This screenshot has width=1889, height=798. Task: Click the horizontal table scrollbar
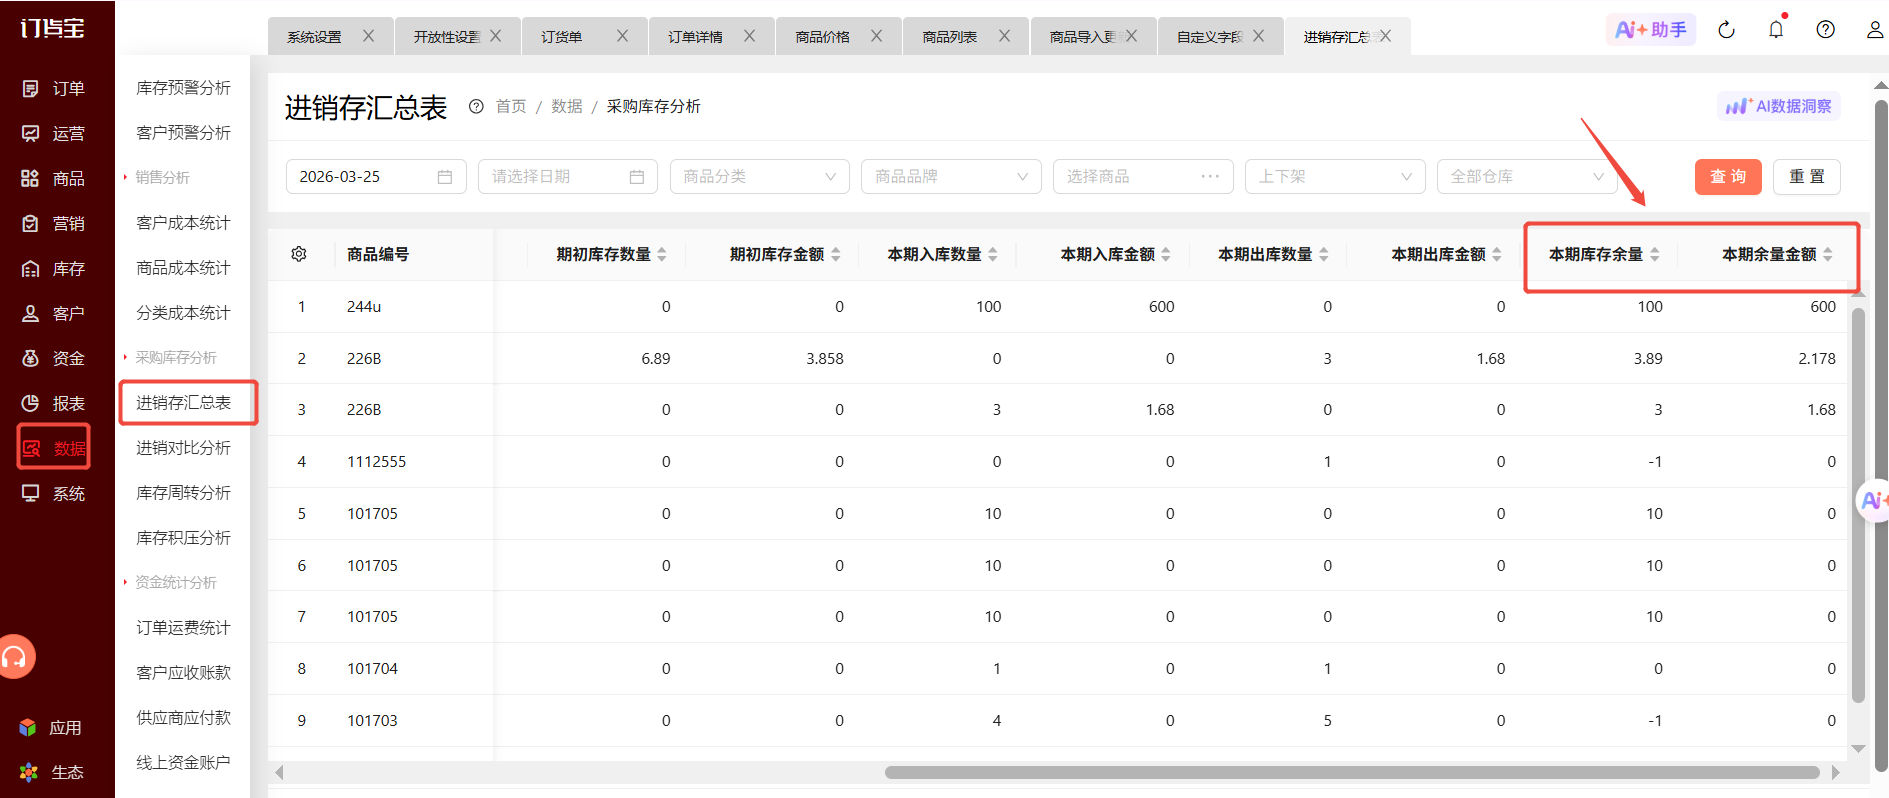(1351, 772)
